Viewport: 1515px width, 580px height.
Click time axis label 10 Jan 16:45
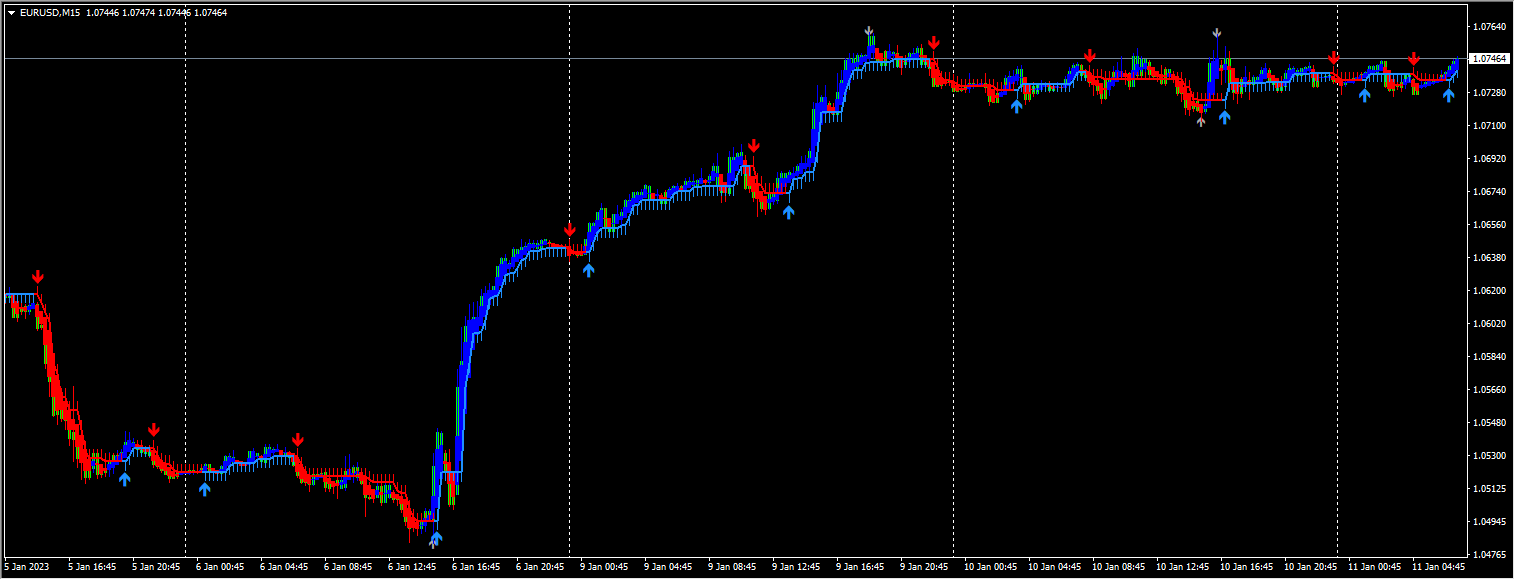pos(1246,567)
